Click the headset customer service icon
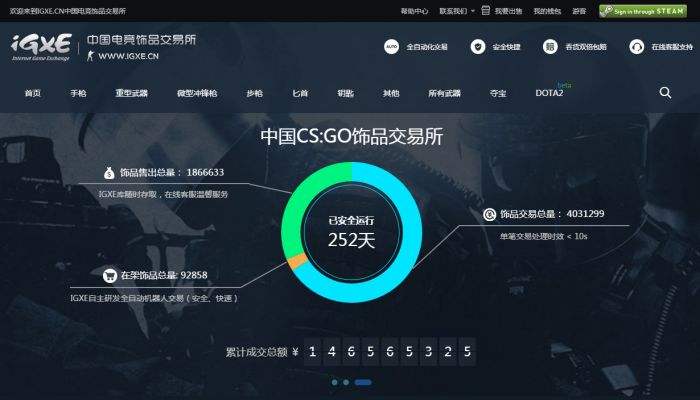The width and height of the screenshot is (700, 400). click(x=637, y=46)
